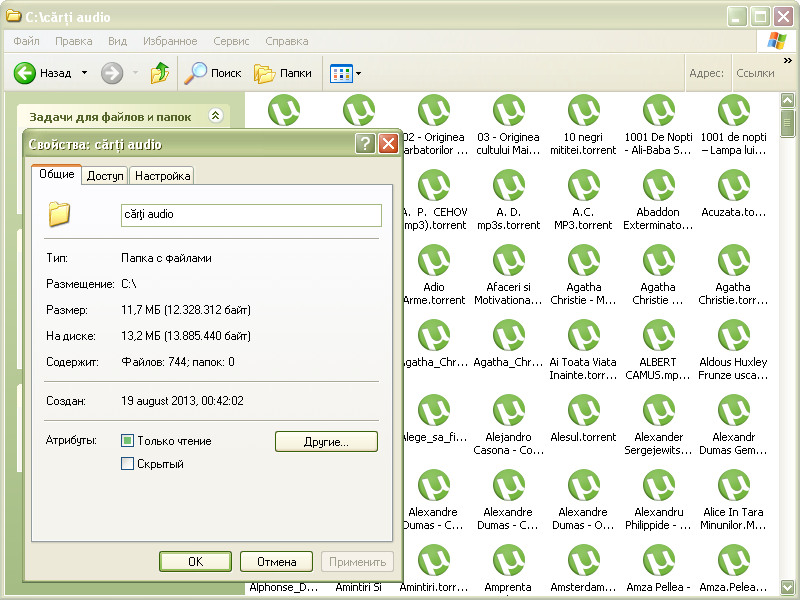The height and width of the screenshot is (600, 800).
Task: Select the 'Alesul.torrent' file icon
Action: (584, 410)
